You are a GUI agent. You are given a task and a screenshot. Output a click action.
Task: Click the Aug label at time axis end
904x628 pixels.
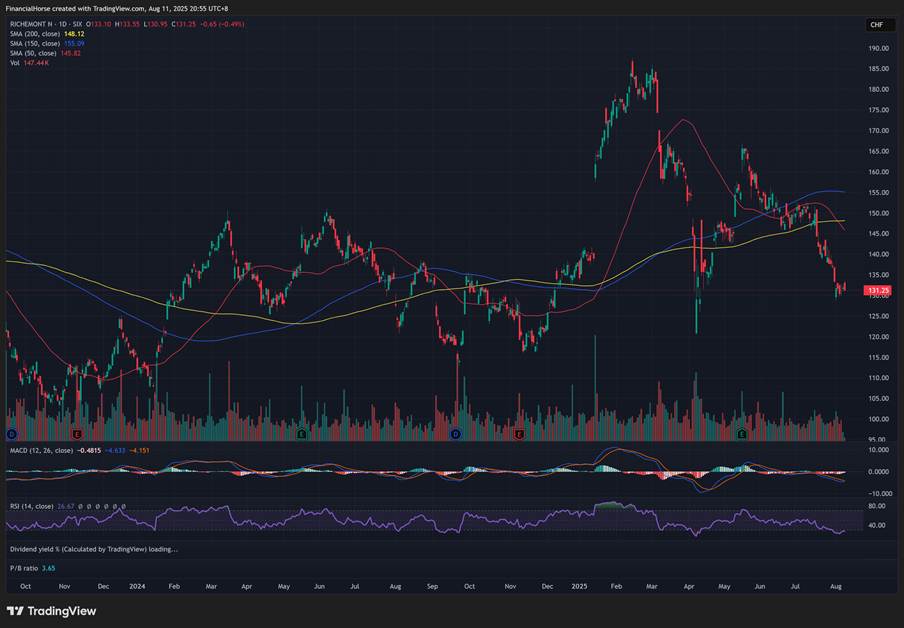point(836,586)
